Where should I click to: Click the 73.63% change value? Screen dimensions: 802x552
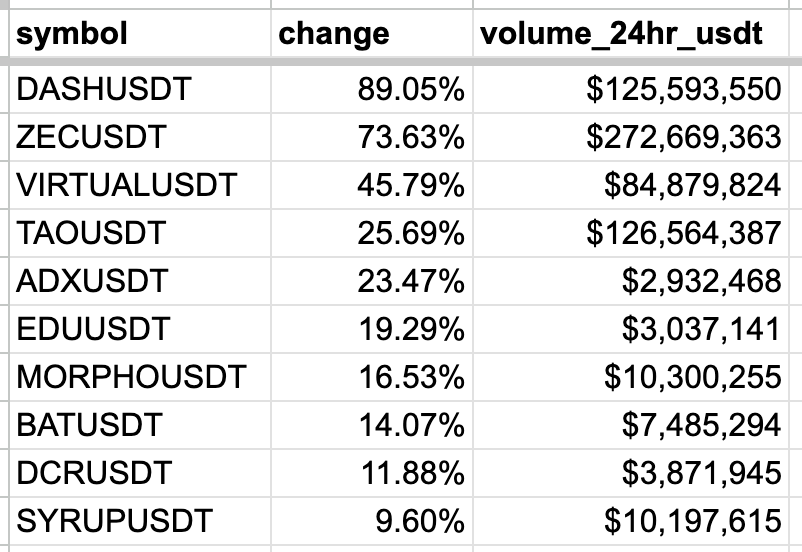[x=410, y=138]
